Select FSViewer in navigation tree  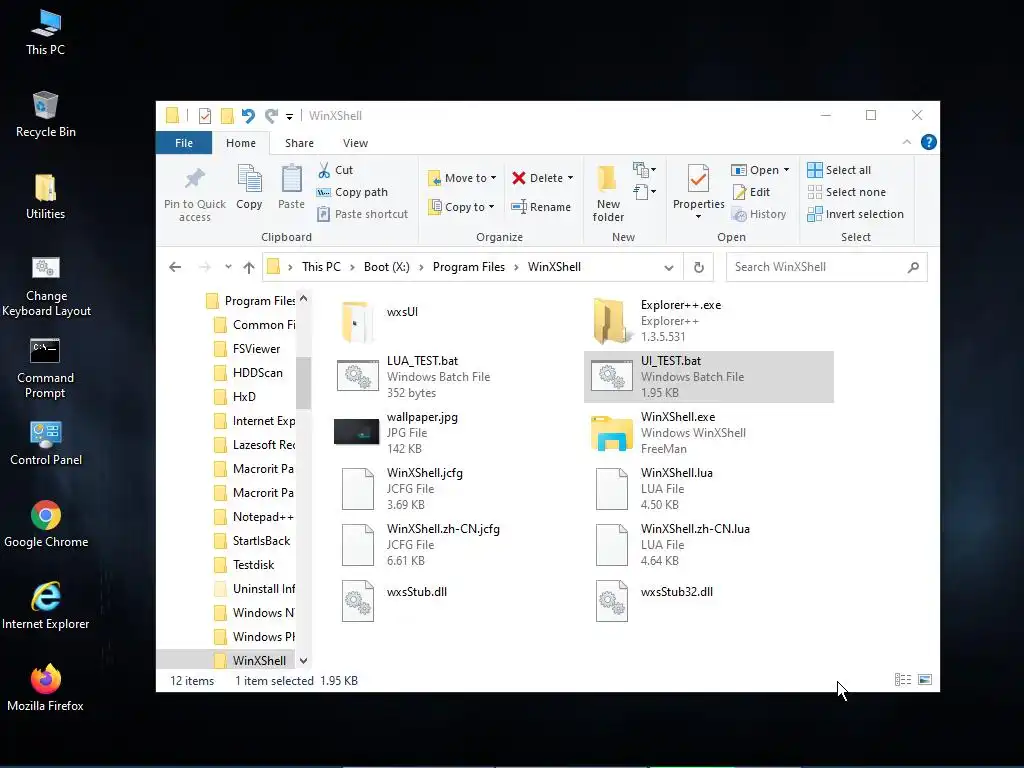coord(256,349)
